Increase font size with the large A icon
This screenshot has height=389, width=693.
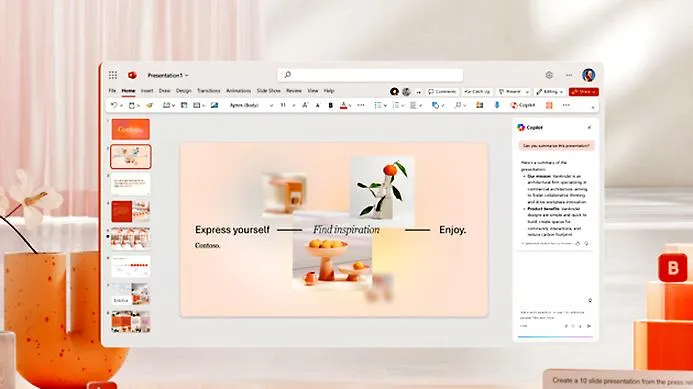coord(305,105)
